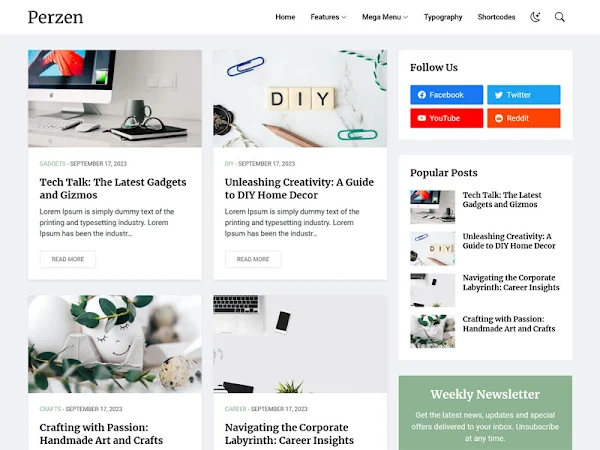Open the DIY letter tiles featured image

point(300,98)
